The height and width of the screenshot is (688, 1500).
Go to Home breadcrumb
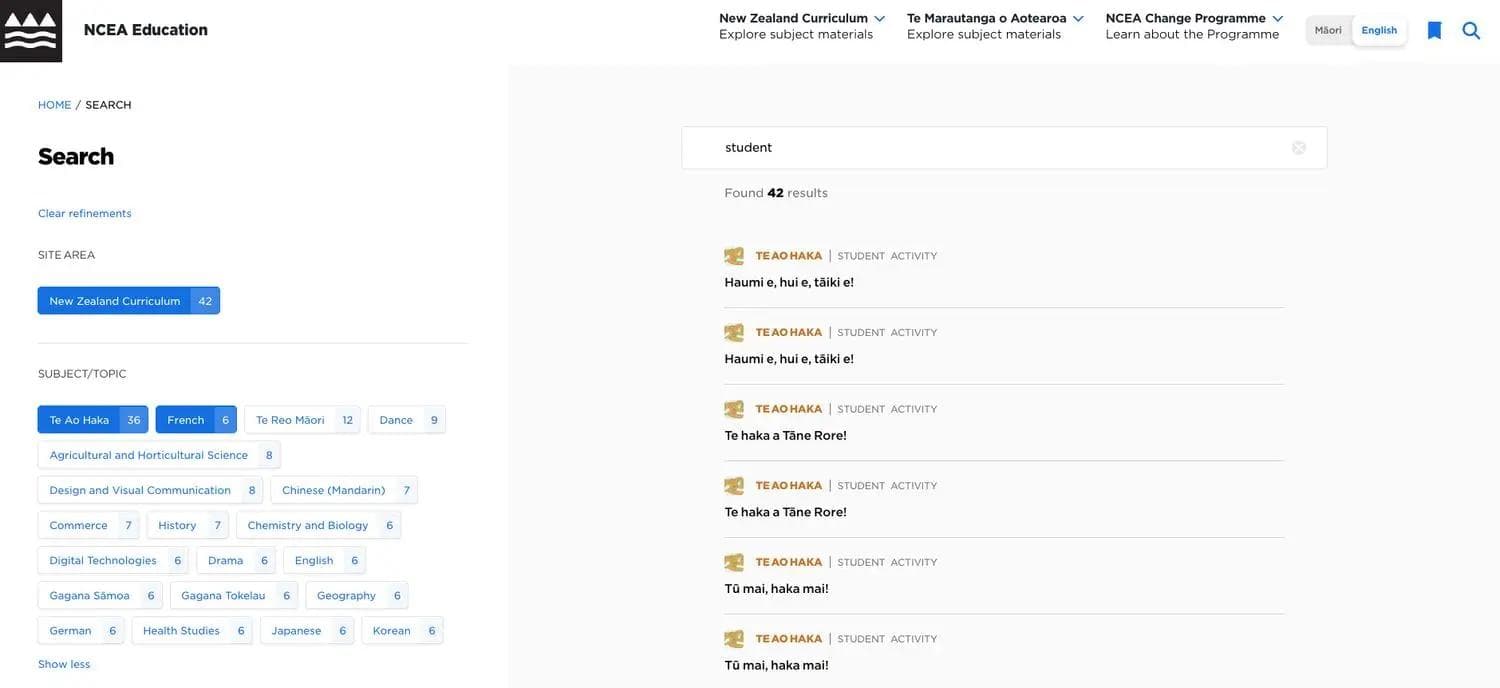point(54,105)
